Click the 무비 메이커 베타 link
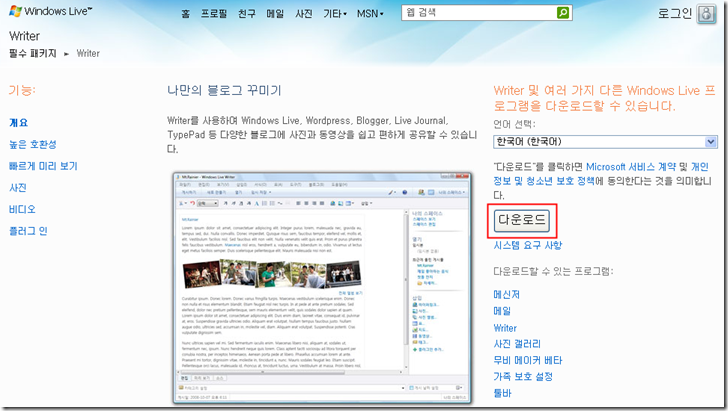This screenshot has height=411, width=728. click(527, 360)
